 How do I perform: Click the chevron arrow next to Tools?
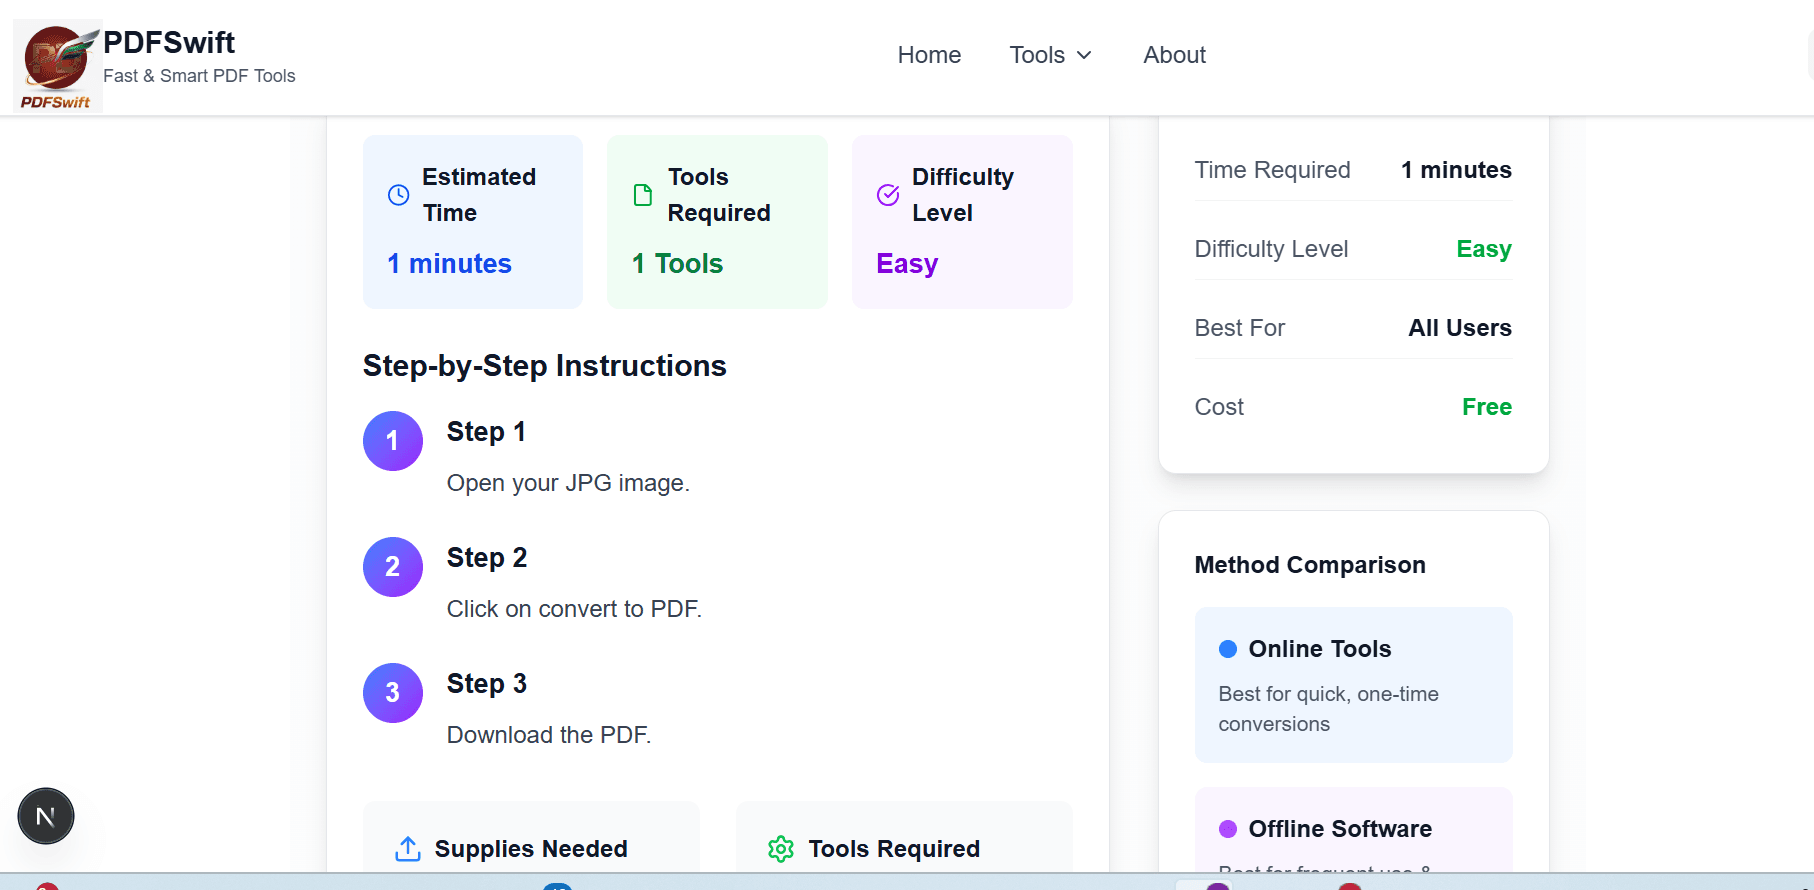1084,55
